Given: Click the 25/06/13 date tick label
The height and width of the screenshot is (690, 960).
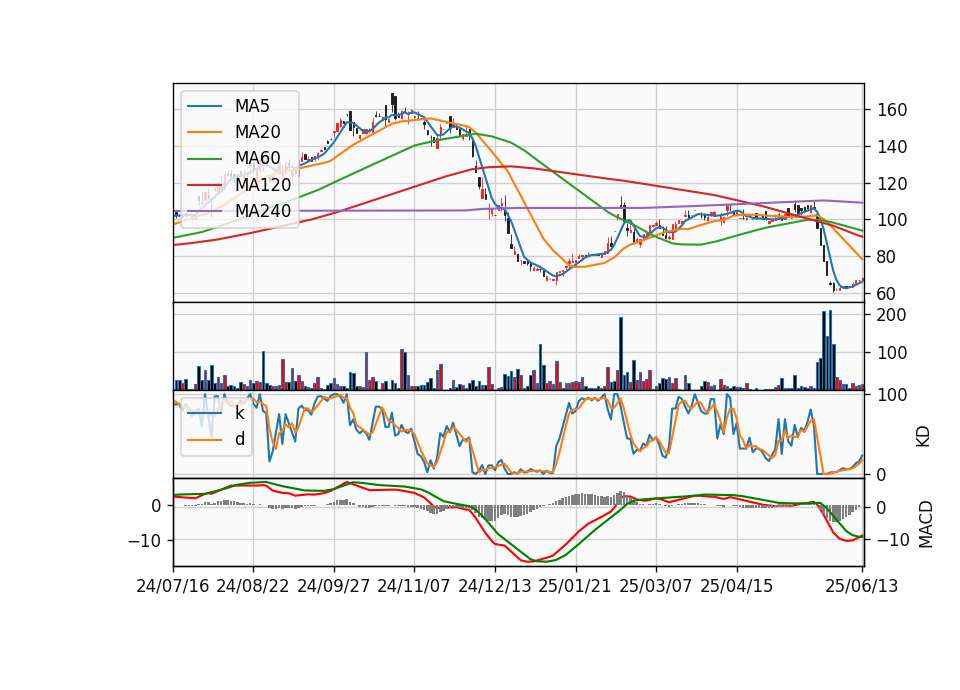Looking at the screenshot, I should tap(861, 586).
